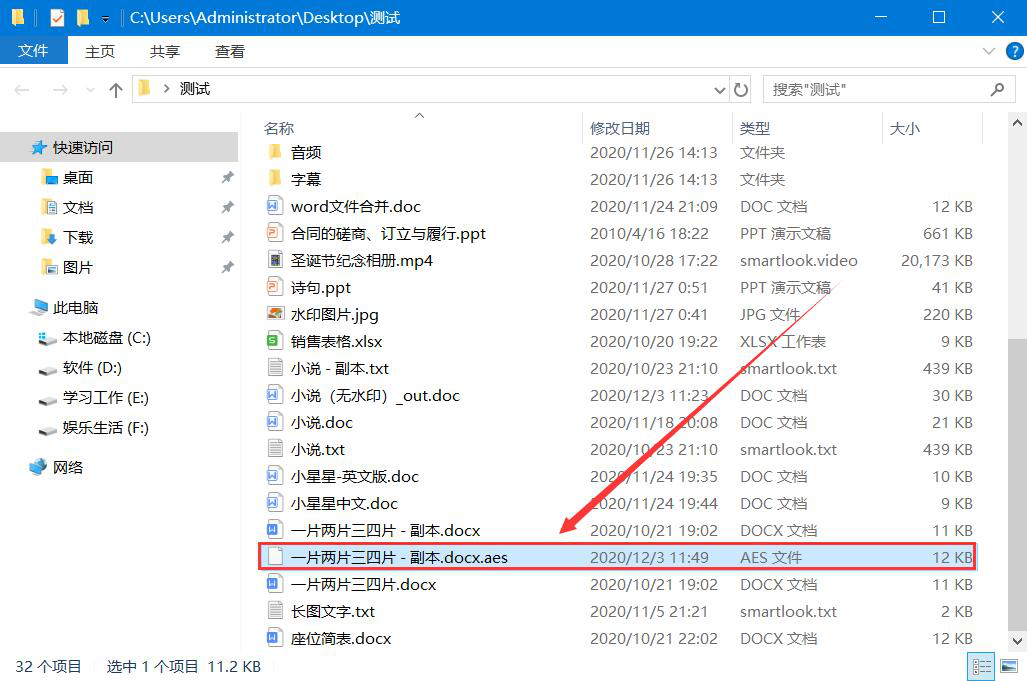Click the scrollbar down arrow
Viewport: 1027px width, 681px height.
point(1017,642)
